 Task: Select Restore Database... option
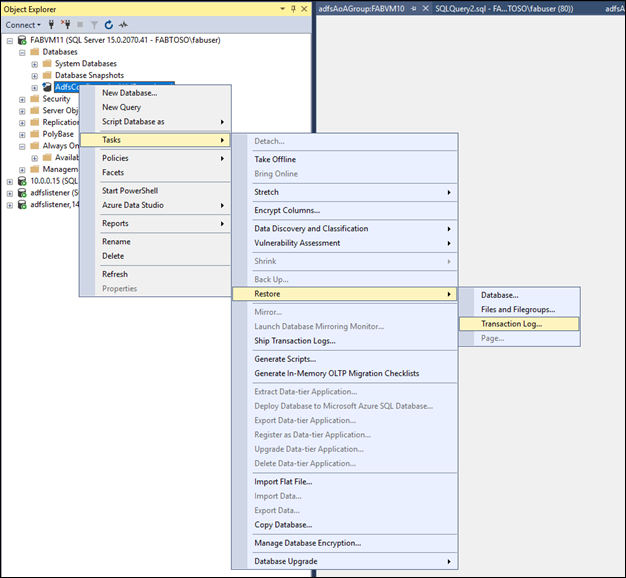coord(519,295)
